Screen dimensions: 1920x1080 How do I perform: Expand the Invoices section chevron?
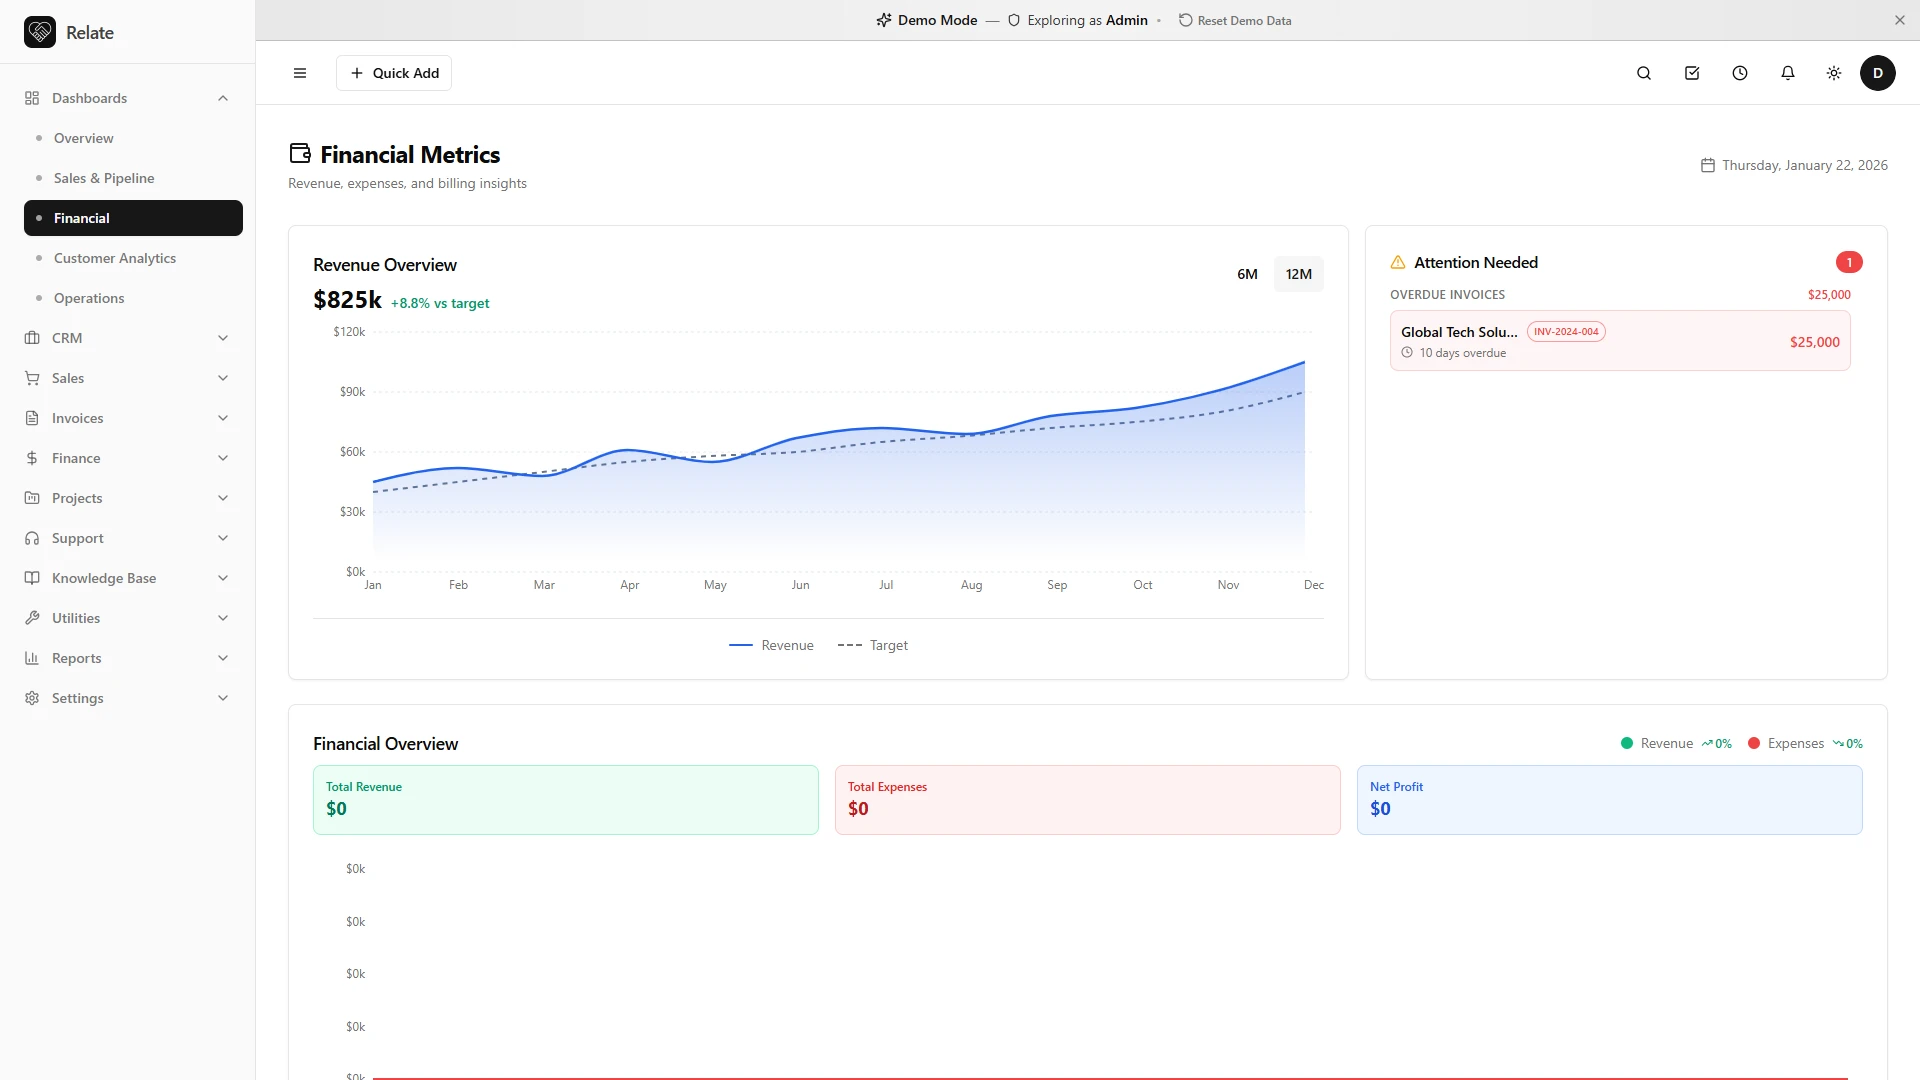[x=223, y=418]
